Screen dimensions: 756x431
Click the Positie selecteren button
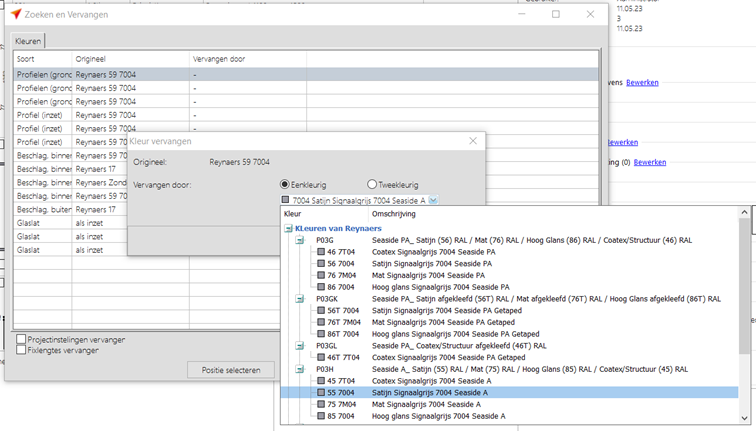(231, 370)
